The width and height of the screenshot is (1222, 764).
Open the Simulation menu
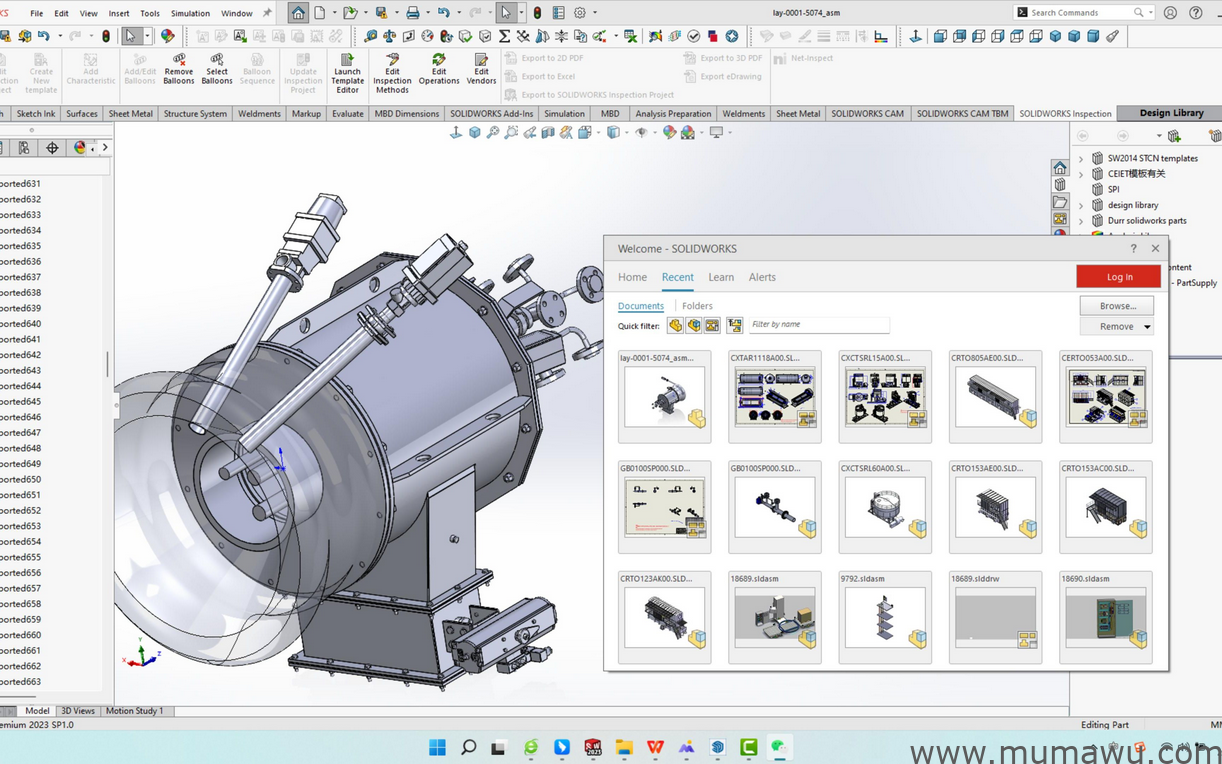click(190, 13)
